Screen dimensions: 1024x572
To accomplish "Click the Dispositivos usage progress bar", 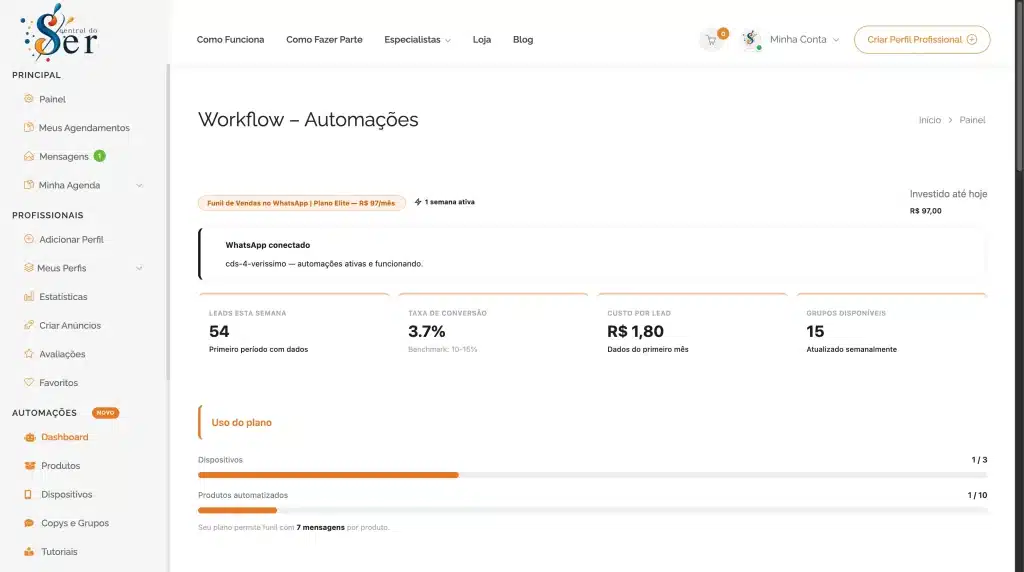I will pos(592,475).
